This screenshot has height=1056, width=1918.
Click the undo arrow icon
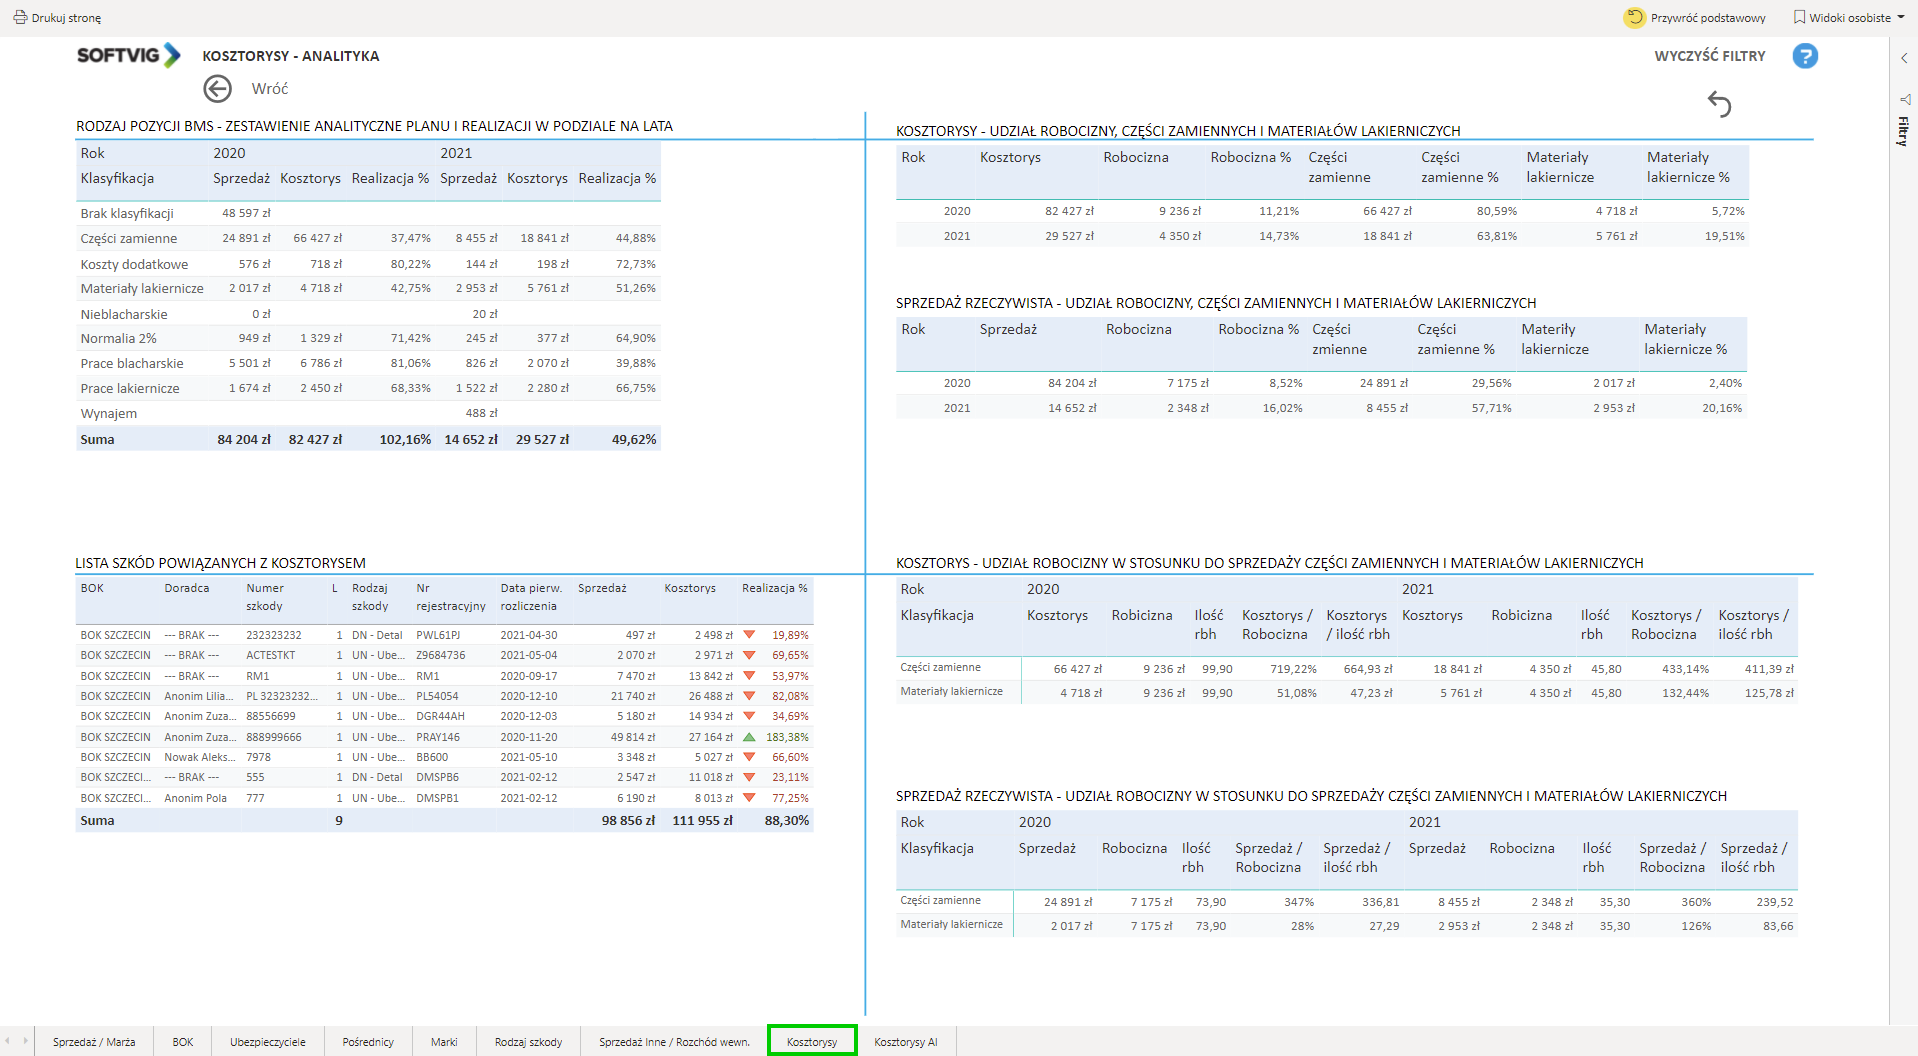tap(1719, 104)
